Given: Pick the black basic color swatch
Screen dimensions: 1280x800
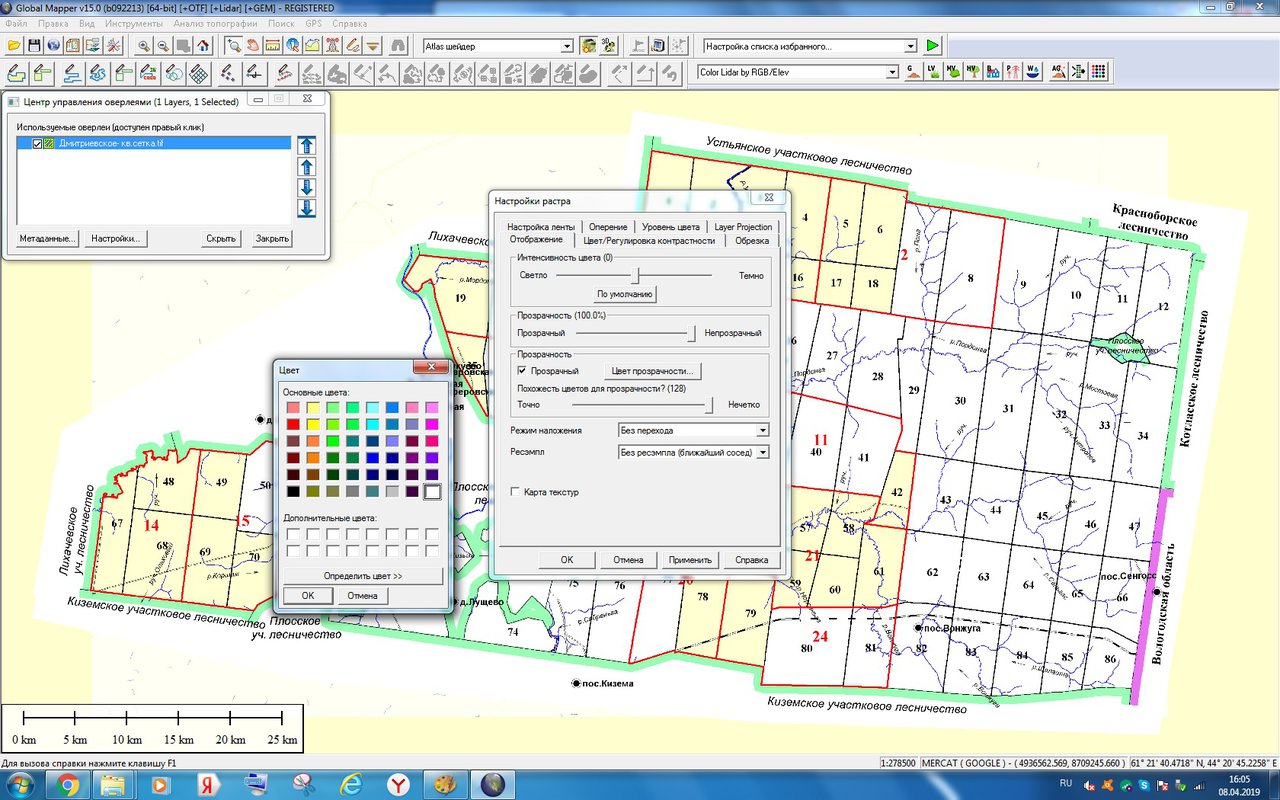Looking at the screenshot, I should pyautogui.click(x=292, y=491).
